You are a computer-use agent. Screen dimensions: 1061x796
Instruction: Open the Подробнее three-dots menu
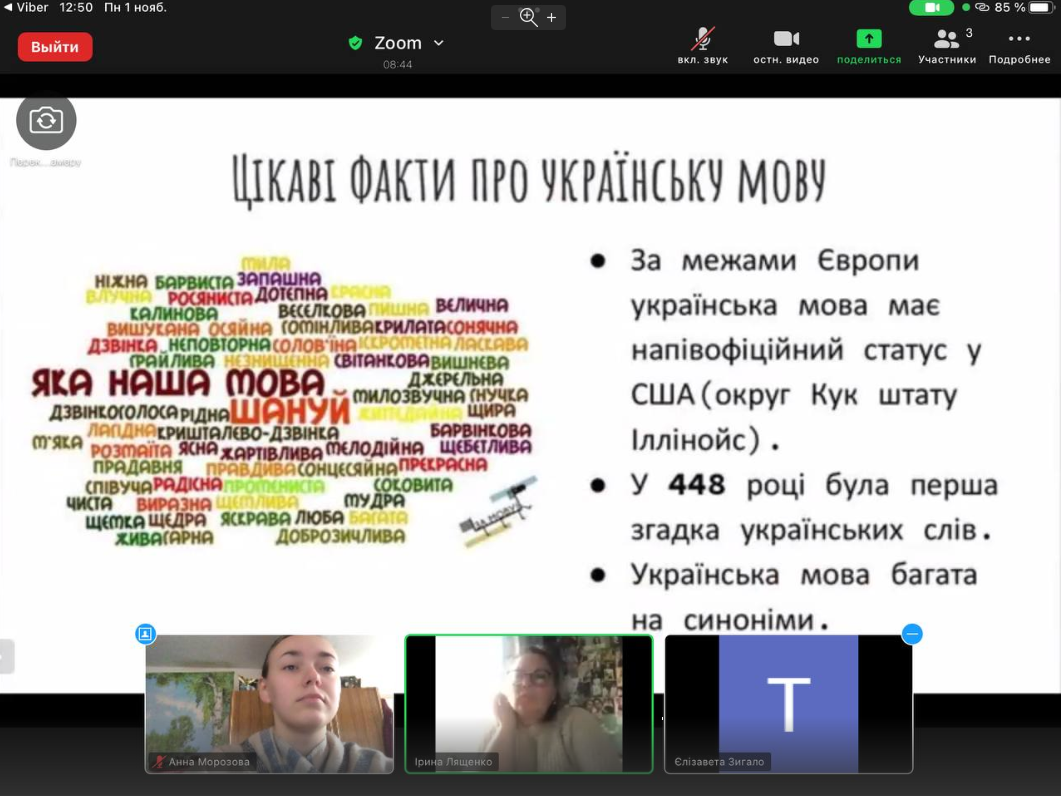coord(1019,40)
